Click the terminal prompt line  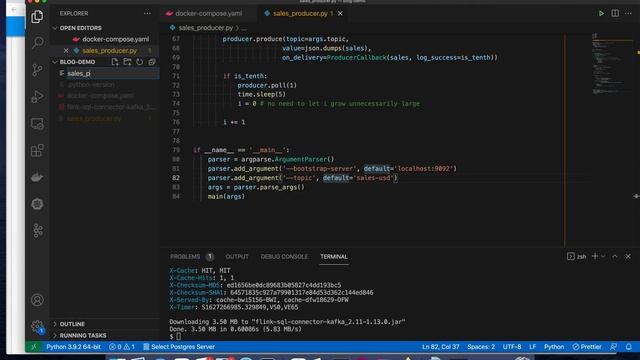(176, 336)
